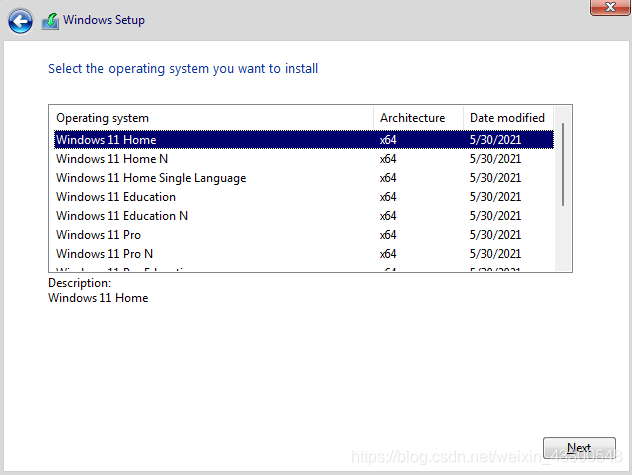Choose Windows 11 Home Single Language
632x475 pixels.
(x=304, y=177)
